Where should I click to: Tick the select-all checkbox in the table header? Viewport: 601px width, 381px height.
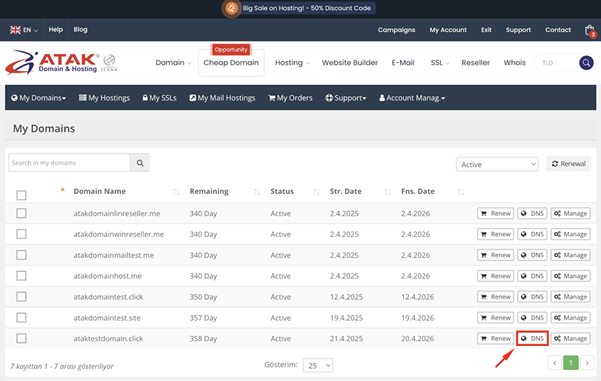pos(21,195)
